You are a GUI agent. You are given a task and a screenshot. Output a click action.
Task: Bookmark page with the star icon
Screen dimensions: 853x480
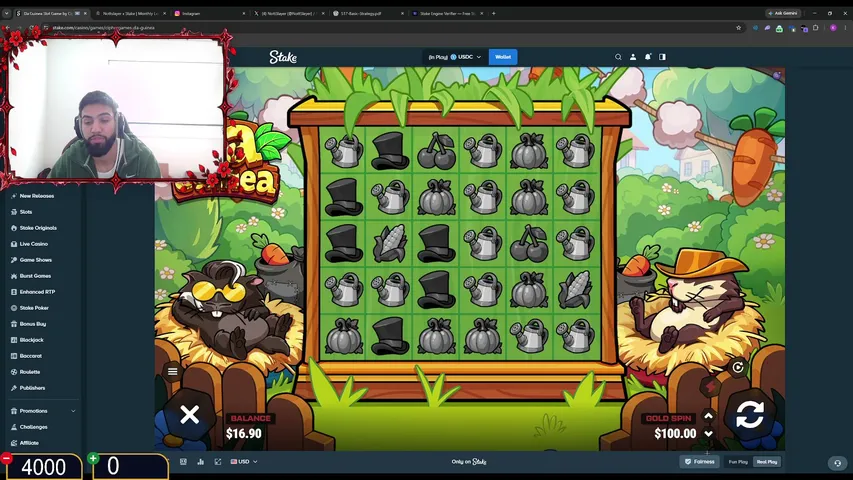738,28
